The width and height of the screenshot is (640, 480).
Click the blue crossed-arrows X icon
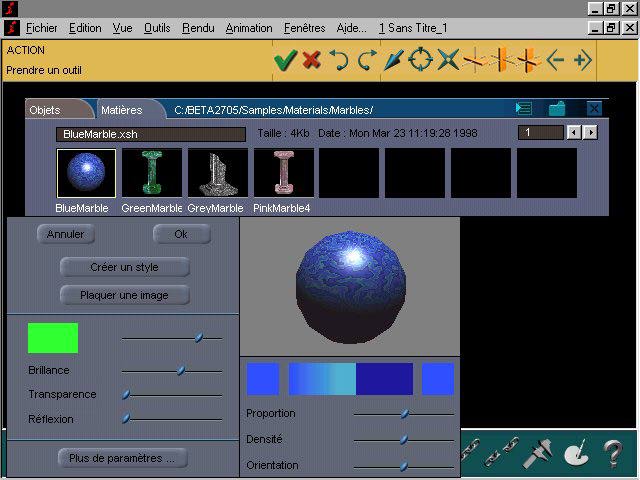point(448,60)
